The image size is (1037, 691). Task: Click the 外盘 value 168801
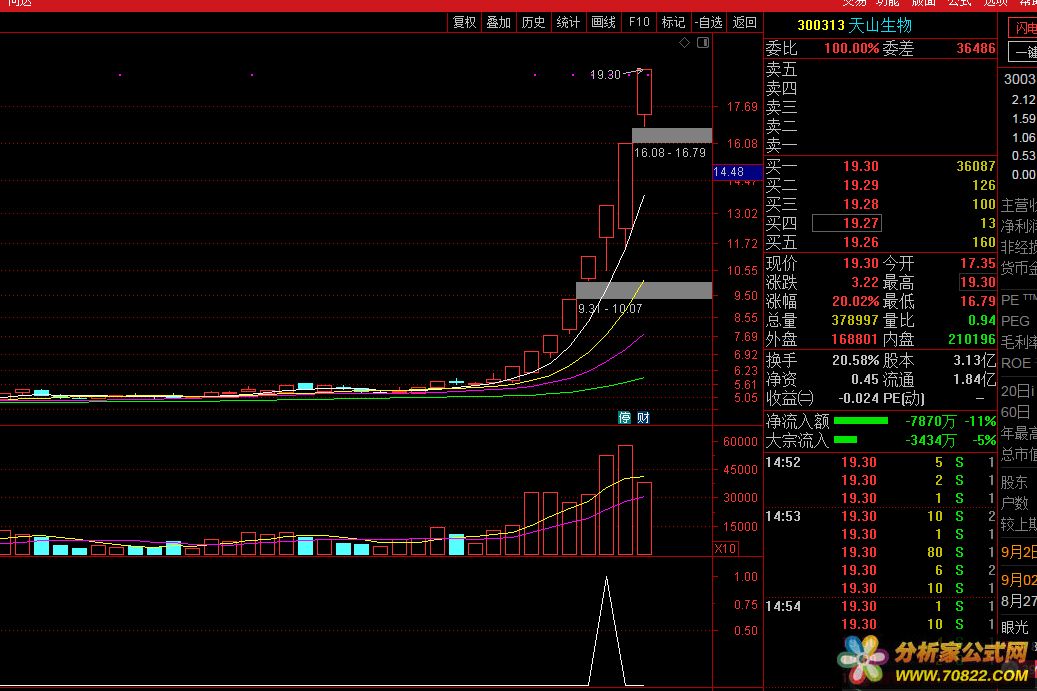click(854, 339)
